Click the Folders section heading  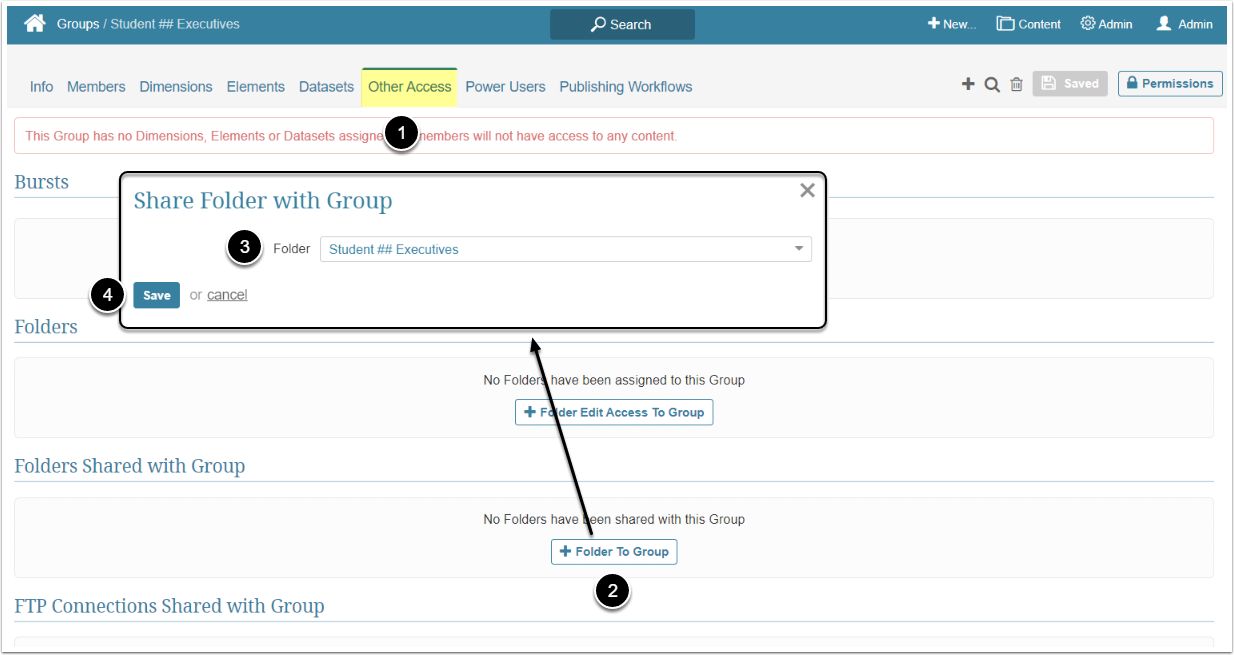tap(46, 327)
